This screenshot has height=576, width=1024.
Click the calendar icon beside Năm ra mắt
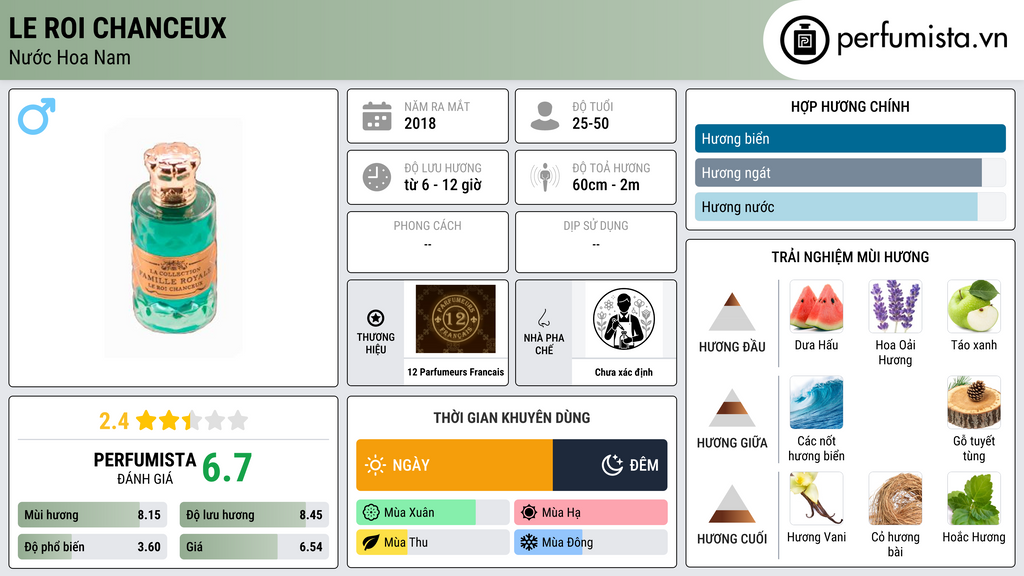pos(377,116)
